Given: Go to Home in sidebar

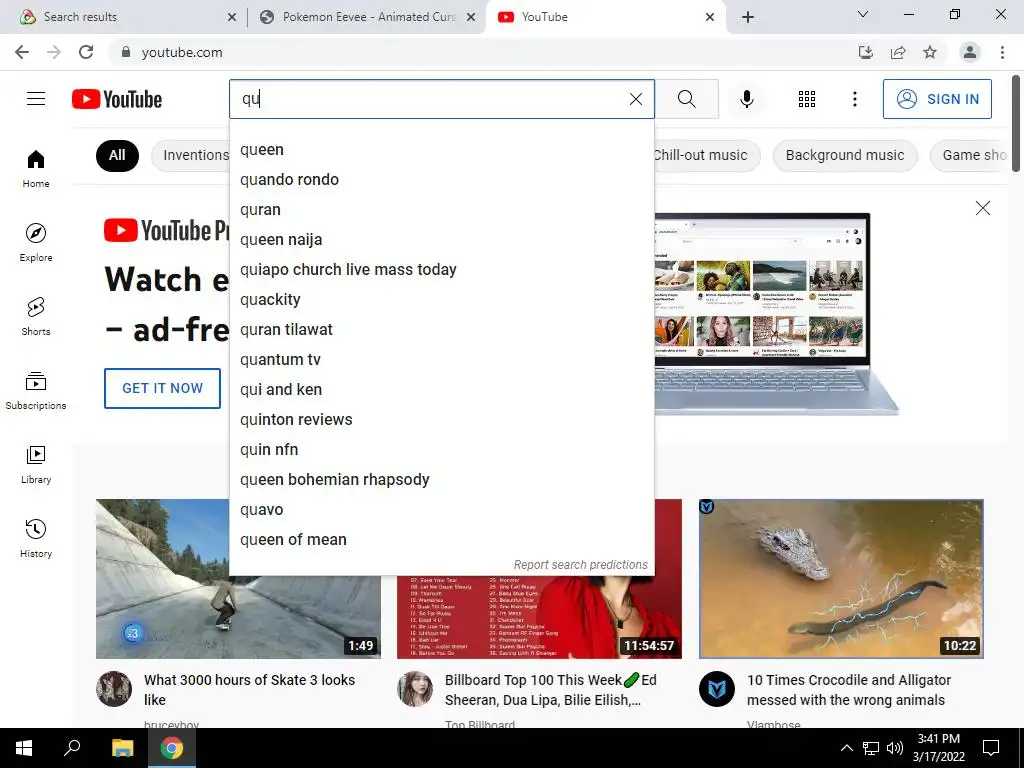Looking at the screenshot, I should (x=36, y=168).
